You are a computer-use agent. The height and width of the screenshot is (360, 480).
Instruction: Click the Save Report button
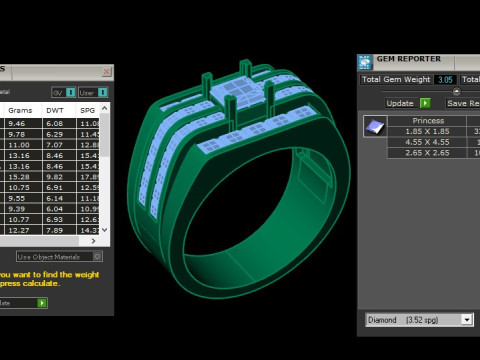[463, 103]
